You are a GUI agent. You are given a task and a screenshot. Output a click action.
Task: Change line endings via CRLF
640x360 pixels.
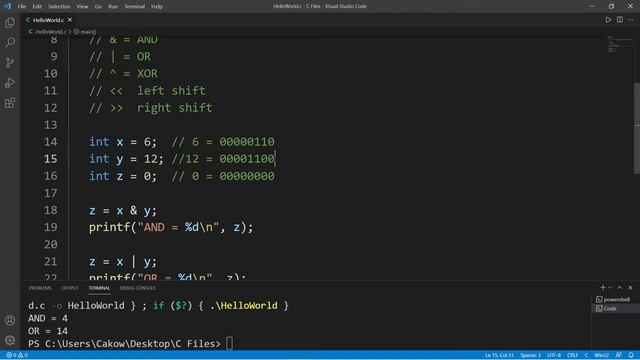[x=572, y=355]
